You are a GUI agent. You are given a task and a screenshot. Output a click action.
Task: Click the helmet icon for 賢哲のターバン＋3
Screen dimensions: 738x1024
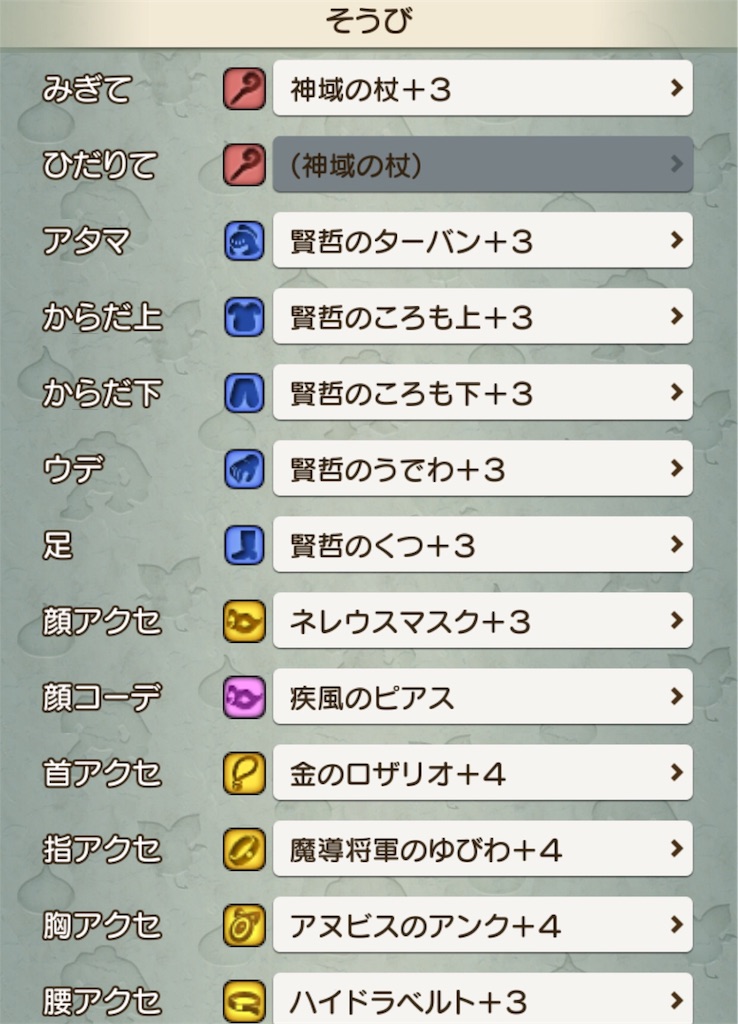coord(244,240)
